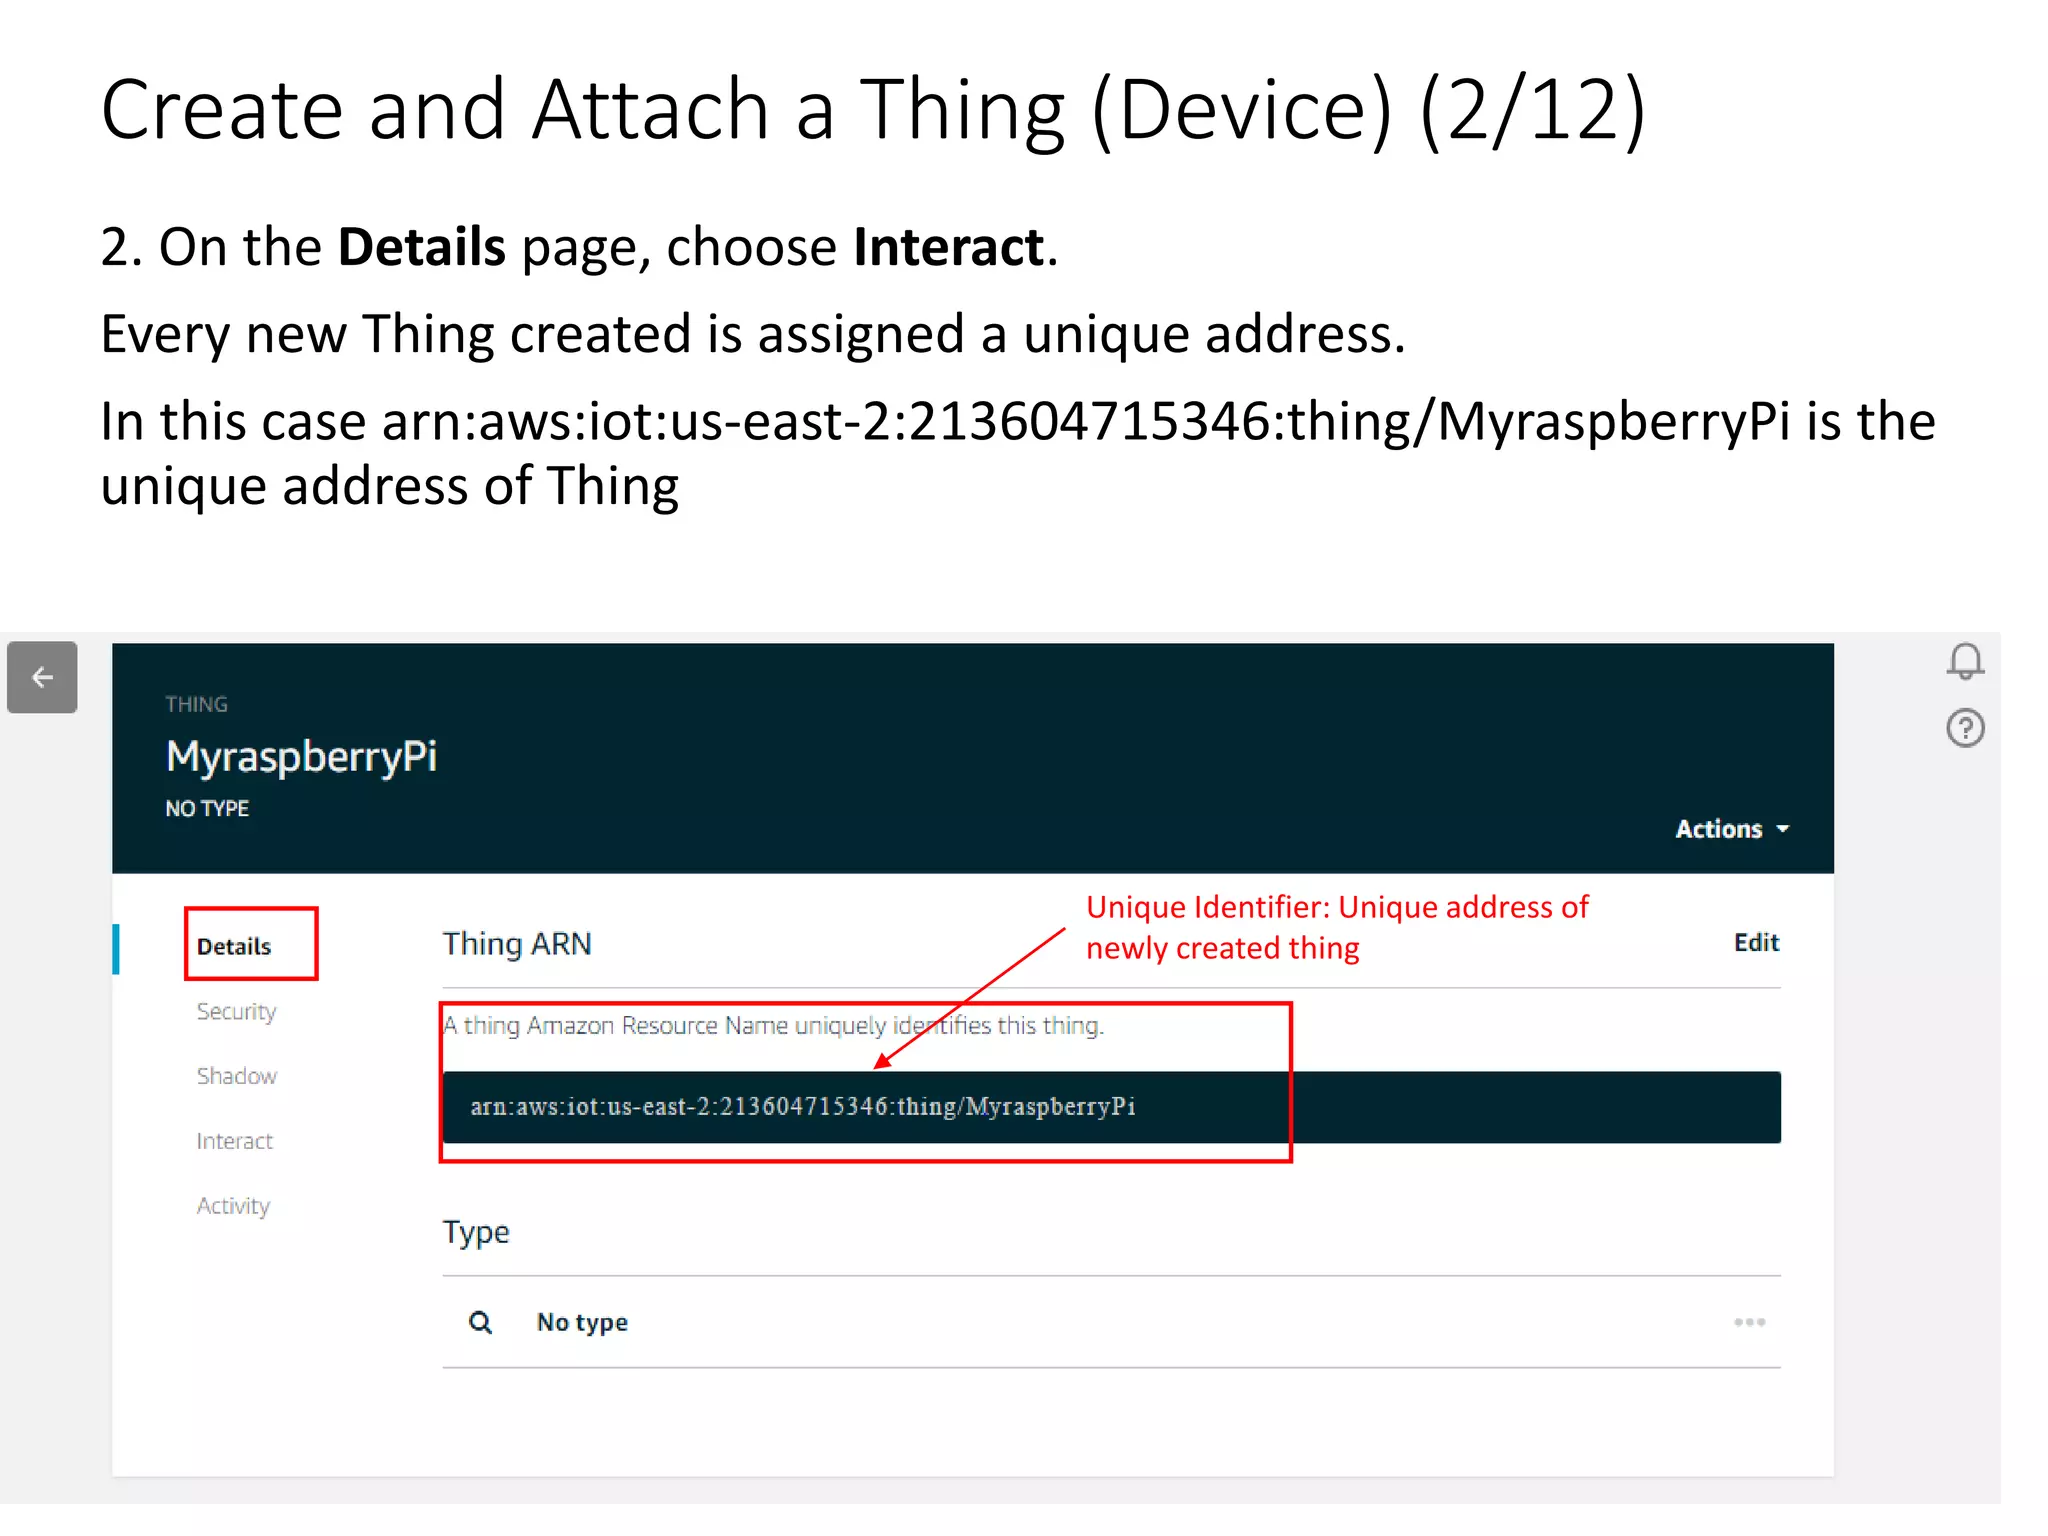The height and width of the screenshot is (1536, 2048).
Task: Choose the Interact tab
Action: (x=234, y=1141)
